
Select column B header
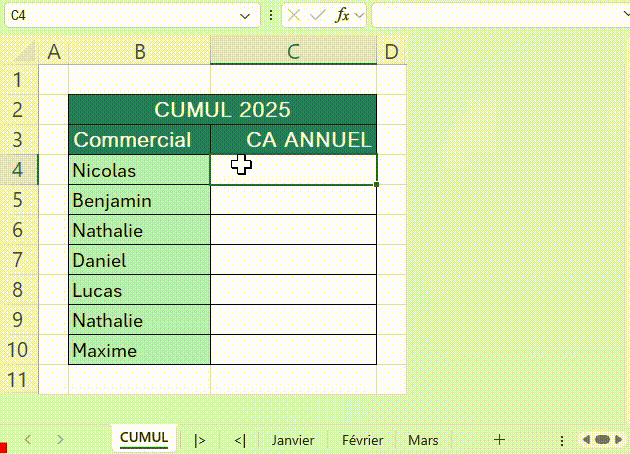(x=139, y=51)
